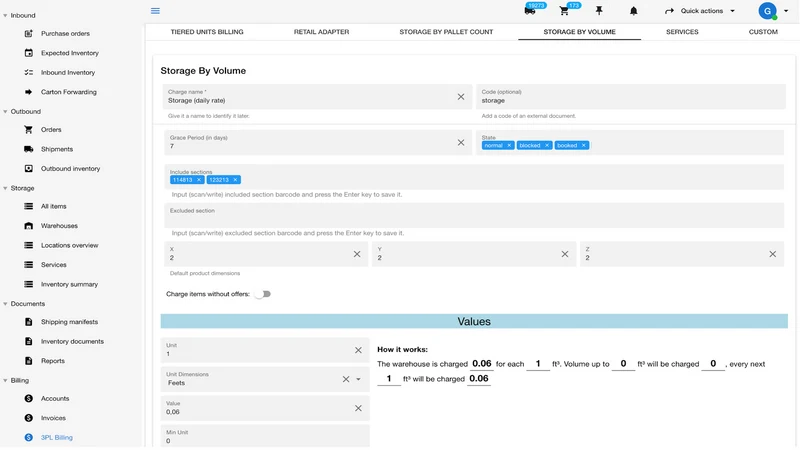The height and width of the screenshot is (450, 800).
Task: Open the hamburger menu icon
Action: (x=155, y=11)
